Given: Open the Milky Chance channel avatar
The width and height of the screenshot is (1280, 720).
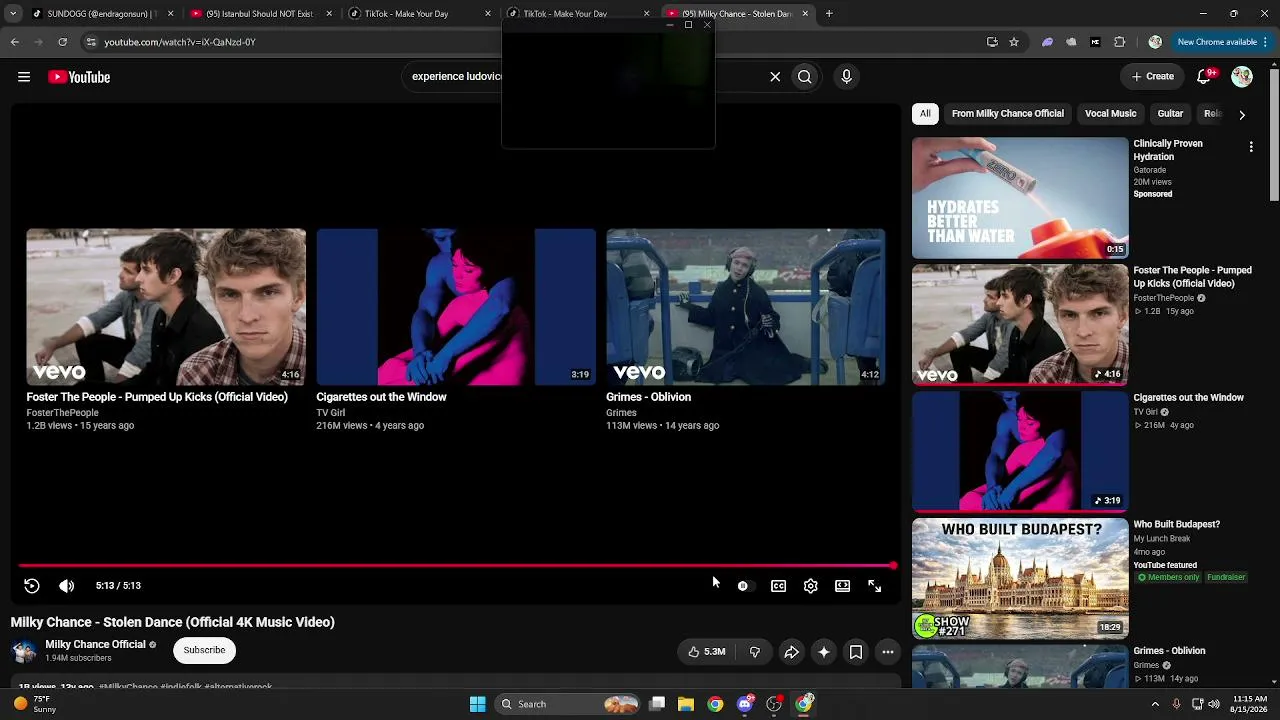Looking at the screenshot, I should coord(24,651).
